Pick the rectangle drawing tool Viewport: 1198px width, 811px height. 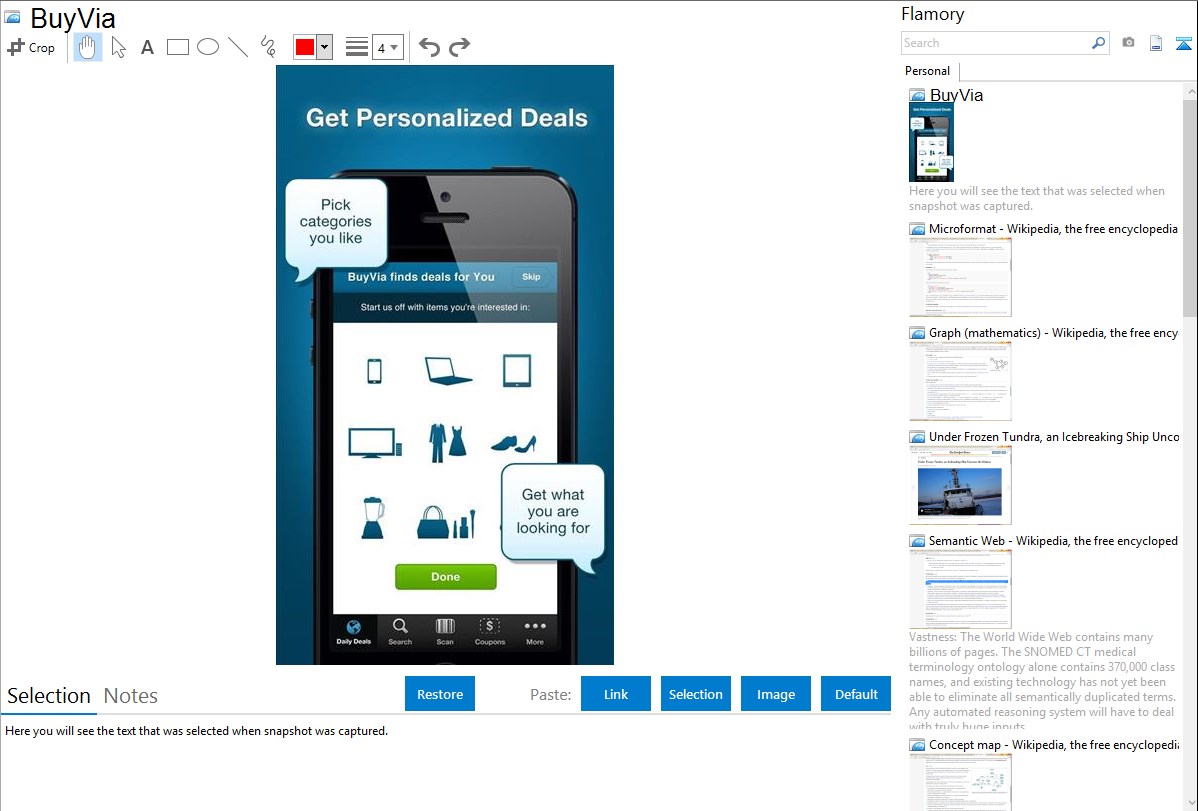point(177,47)
